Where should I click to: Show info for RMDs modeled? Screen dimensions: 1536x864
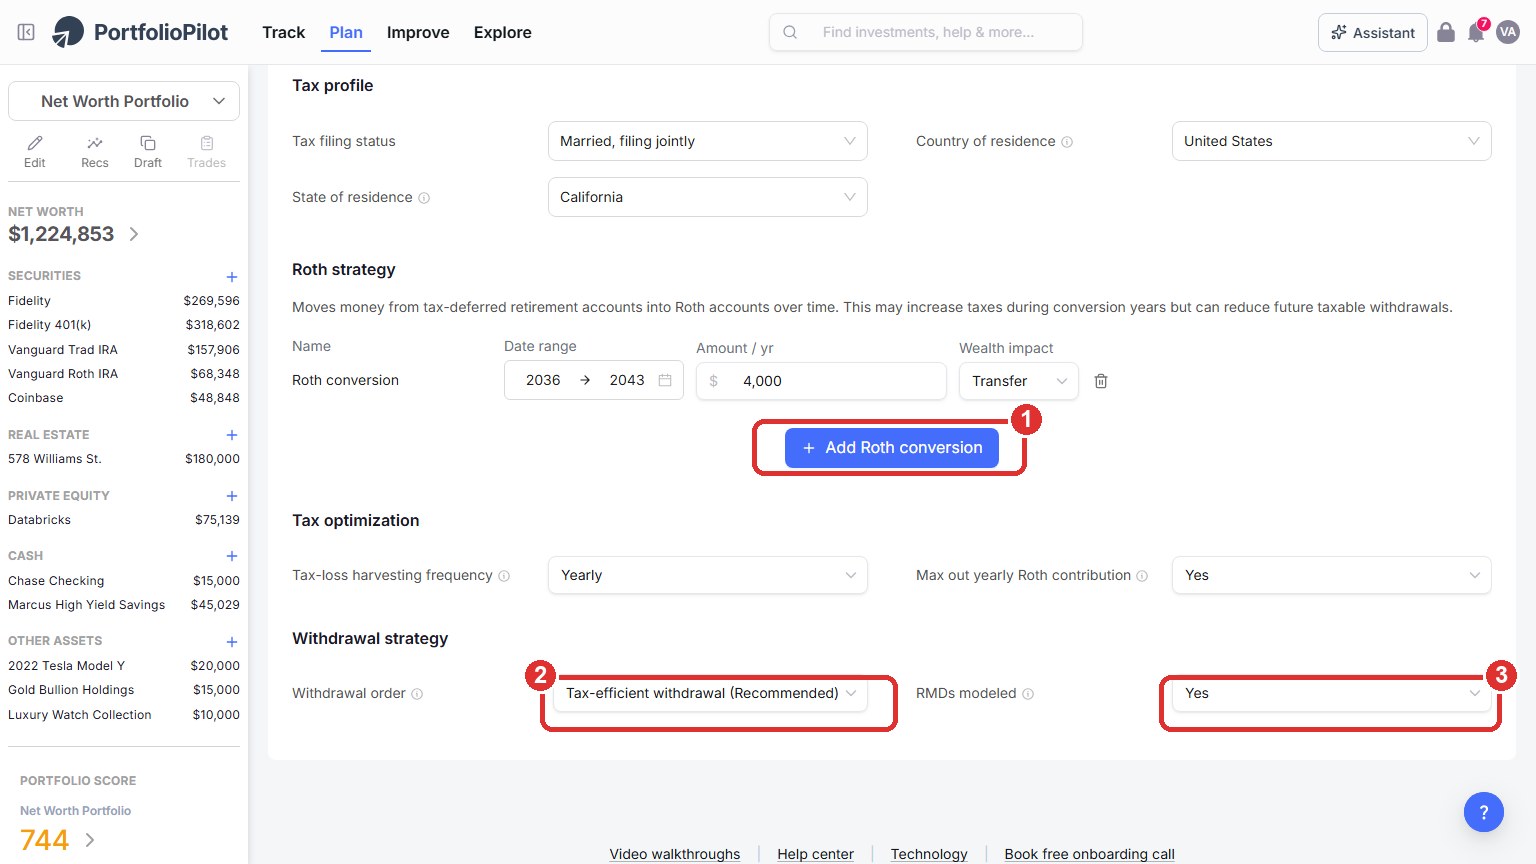(1028, 694)
